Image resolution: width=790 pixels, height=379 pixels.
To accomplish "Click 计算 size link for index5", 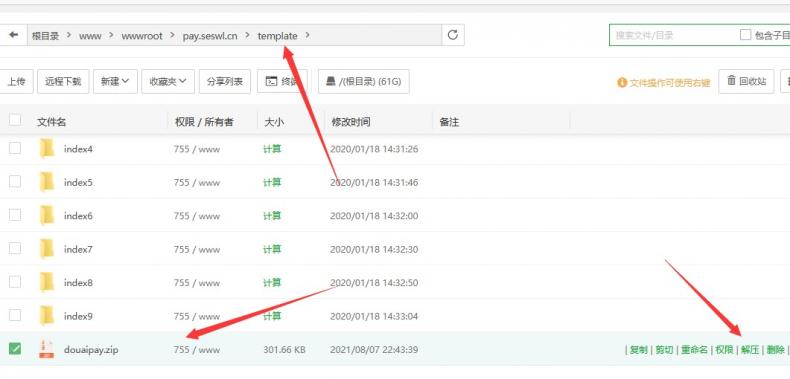I will click(272, 182).
